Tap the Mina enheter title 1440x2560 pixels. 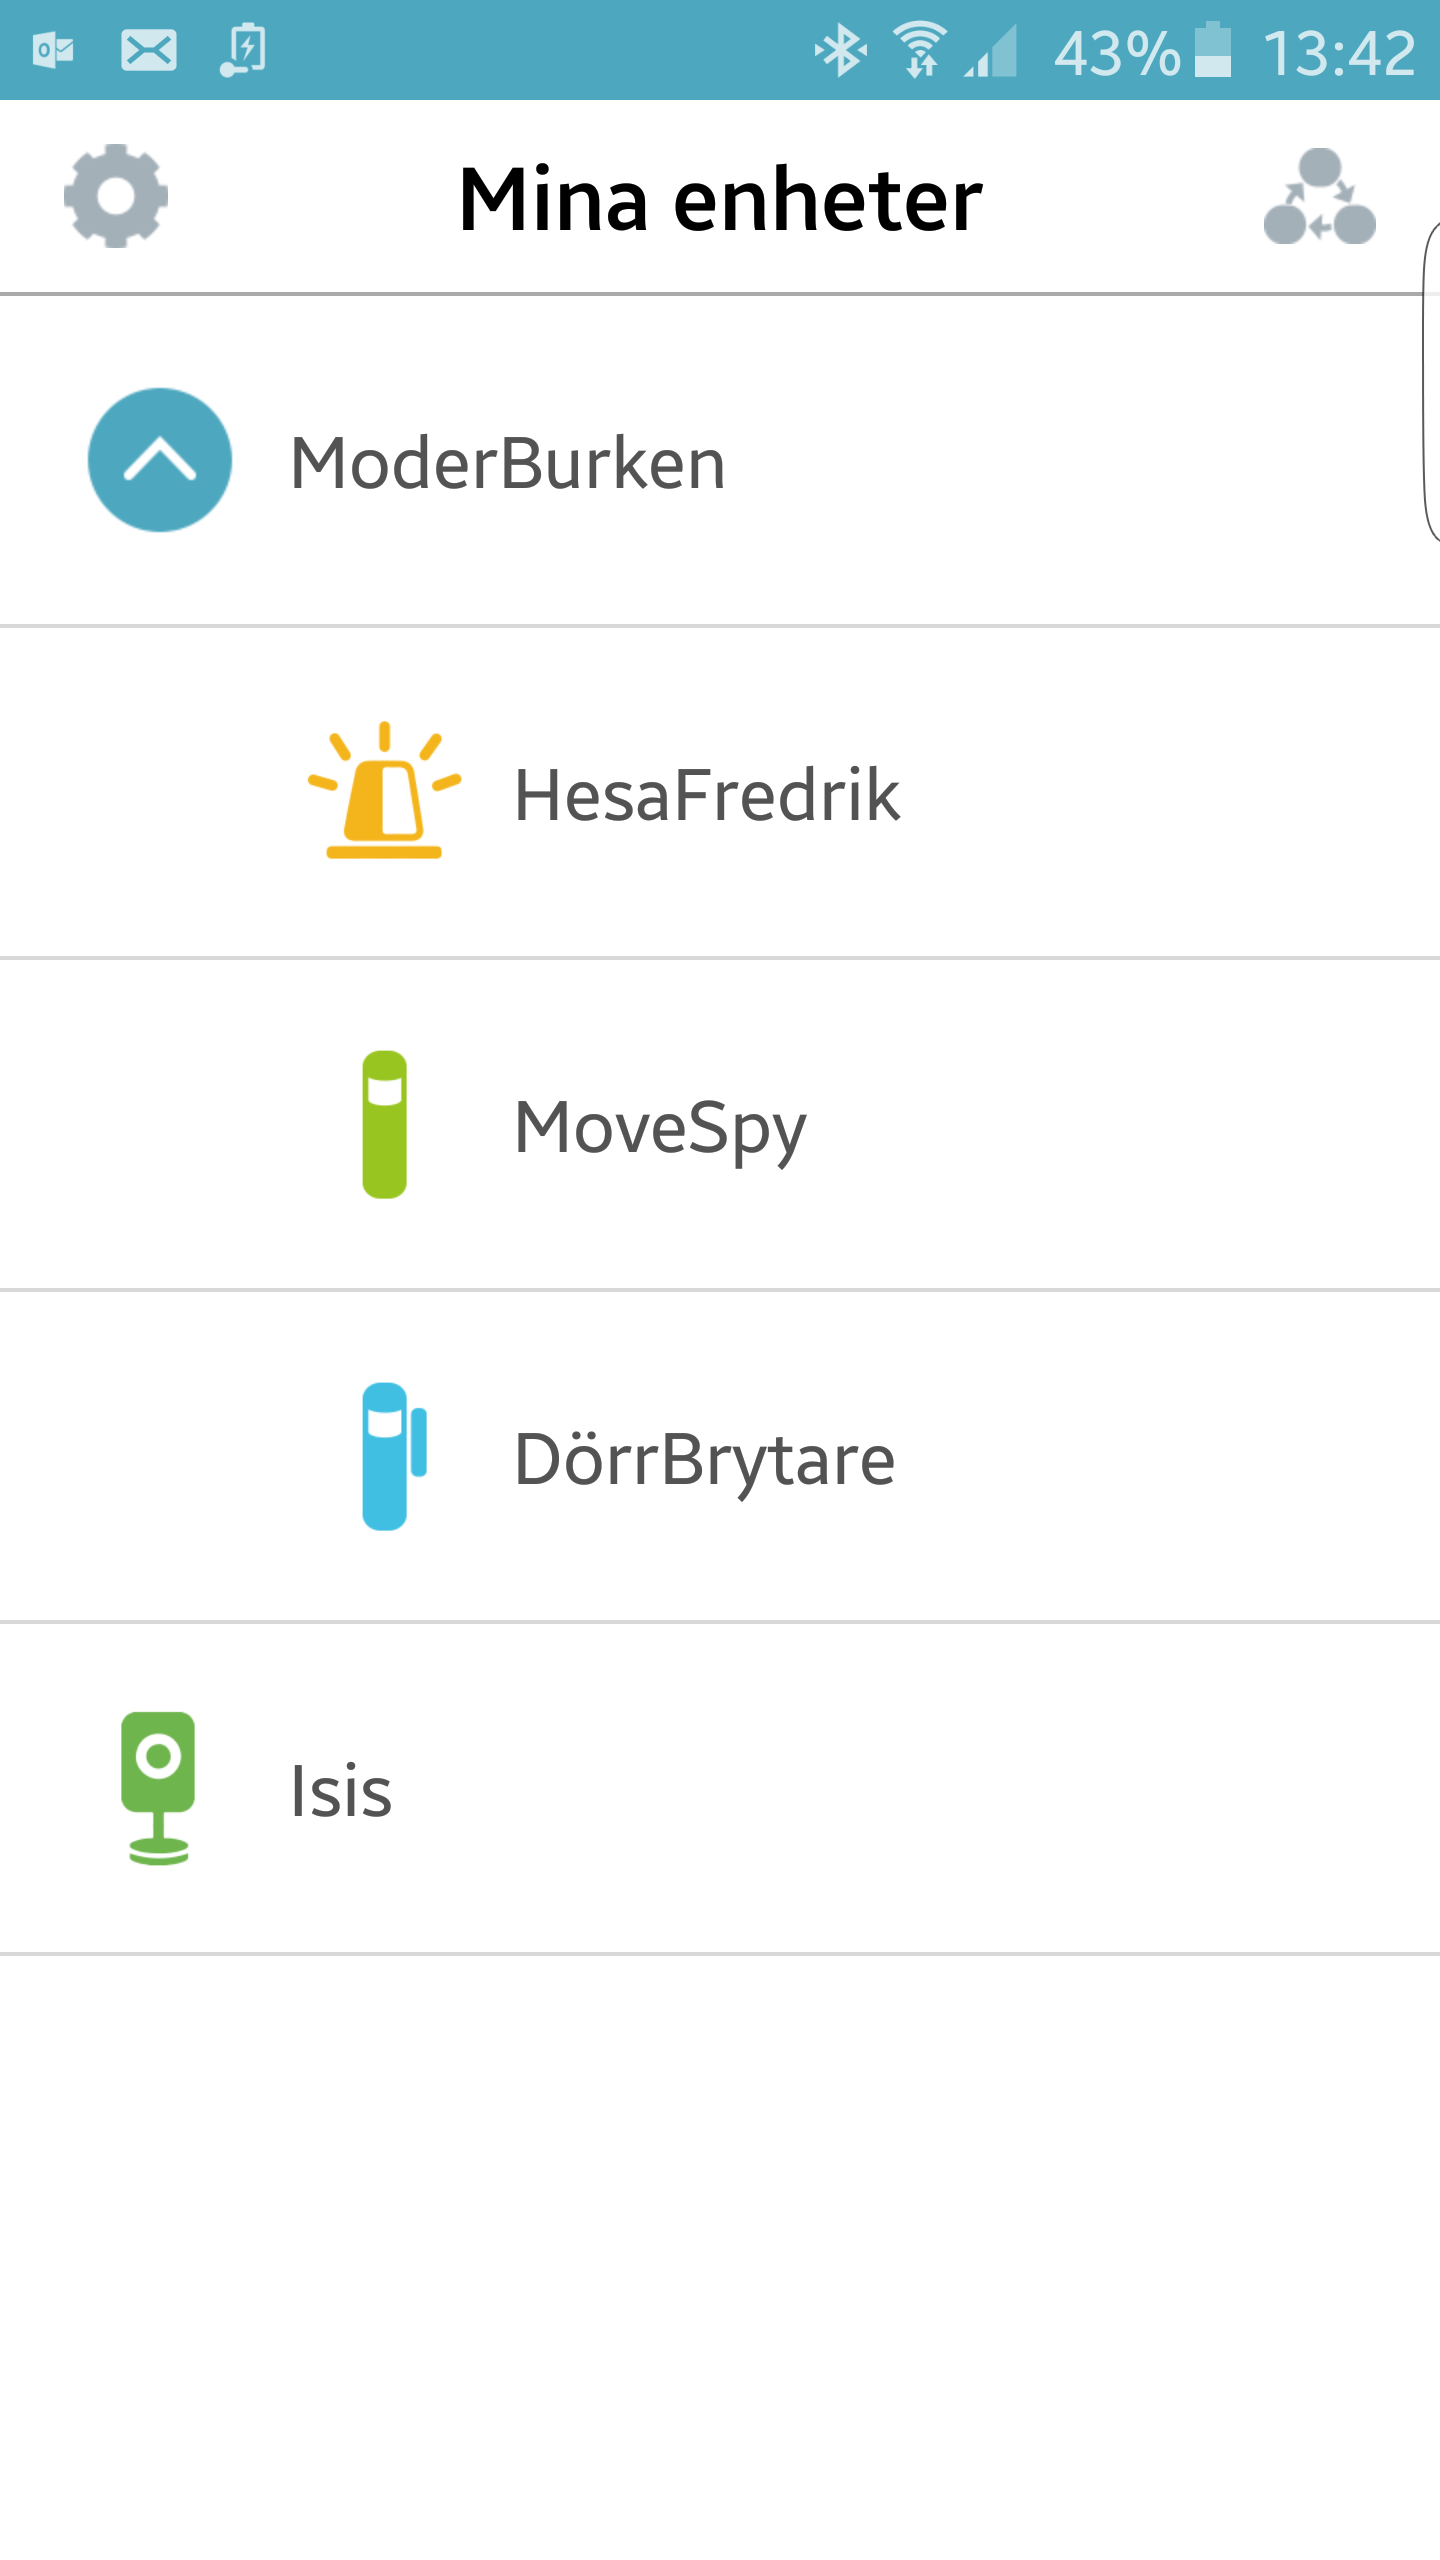tap(720, 200)
